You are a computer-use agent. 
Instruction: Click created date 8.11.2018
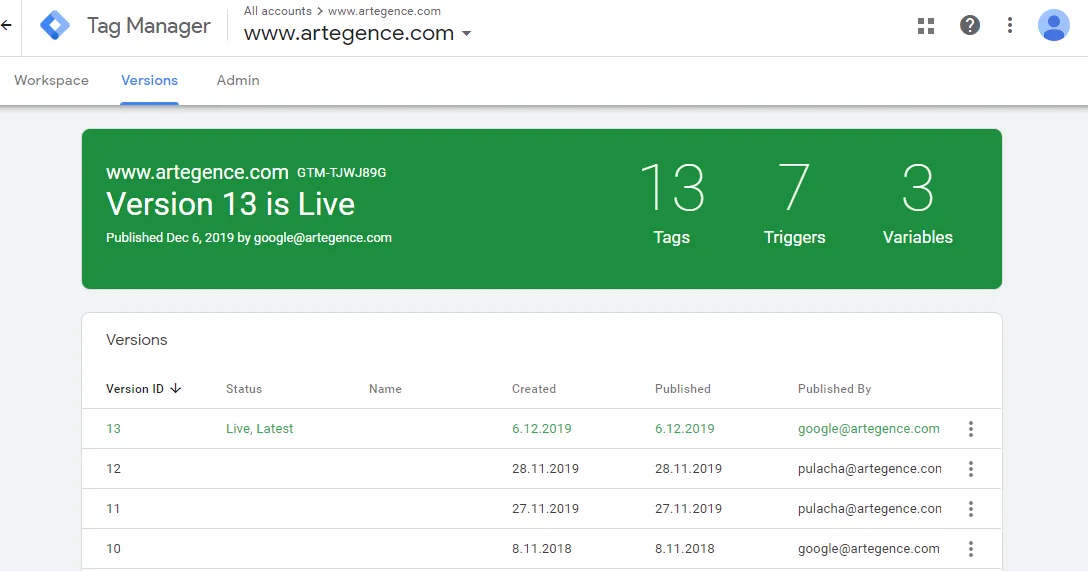(542, 549)
